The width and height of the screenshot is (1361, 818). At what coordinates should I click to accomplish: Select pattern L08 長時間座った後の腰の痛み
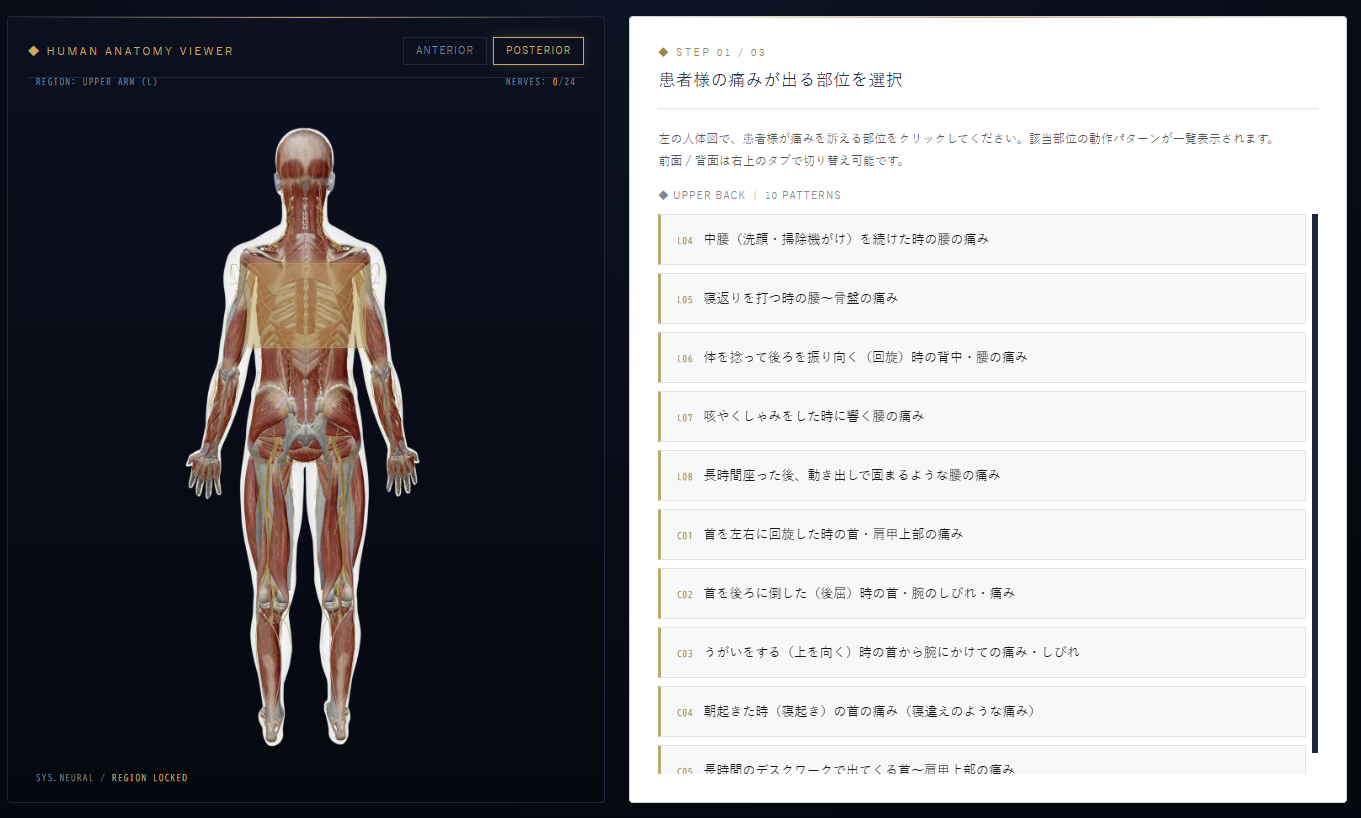(982, 476)
